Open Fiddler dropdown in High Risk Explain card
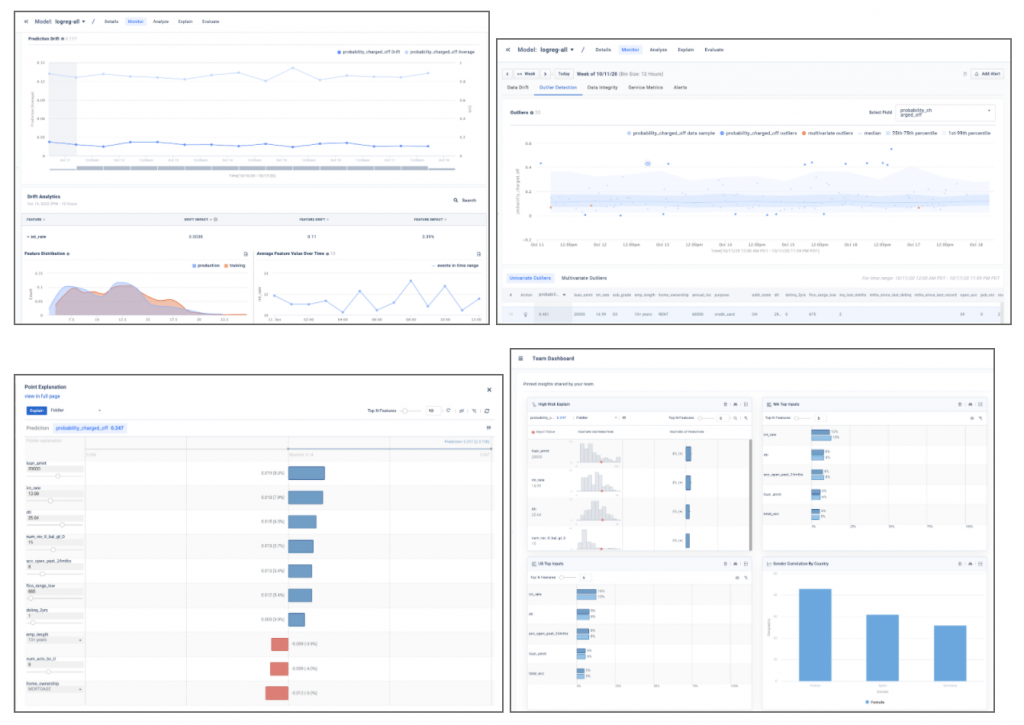1024x725 pixels. coord(596,418)
